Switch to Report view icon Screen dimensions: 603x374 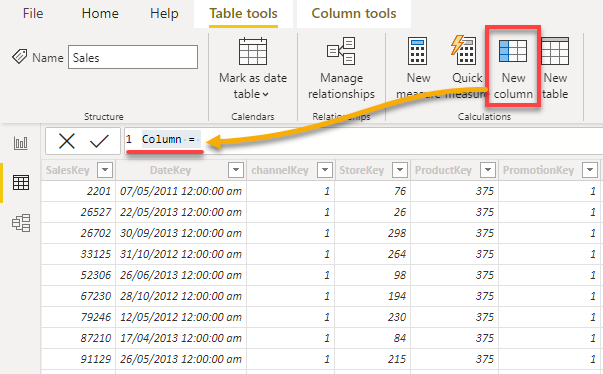click(21, 143)
